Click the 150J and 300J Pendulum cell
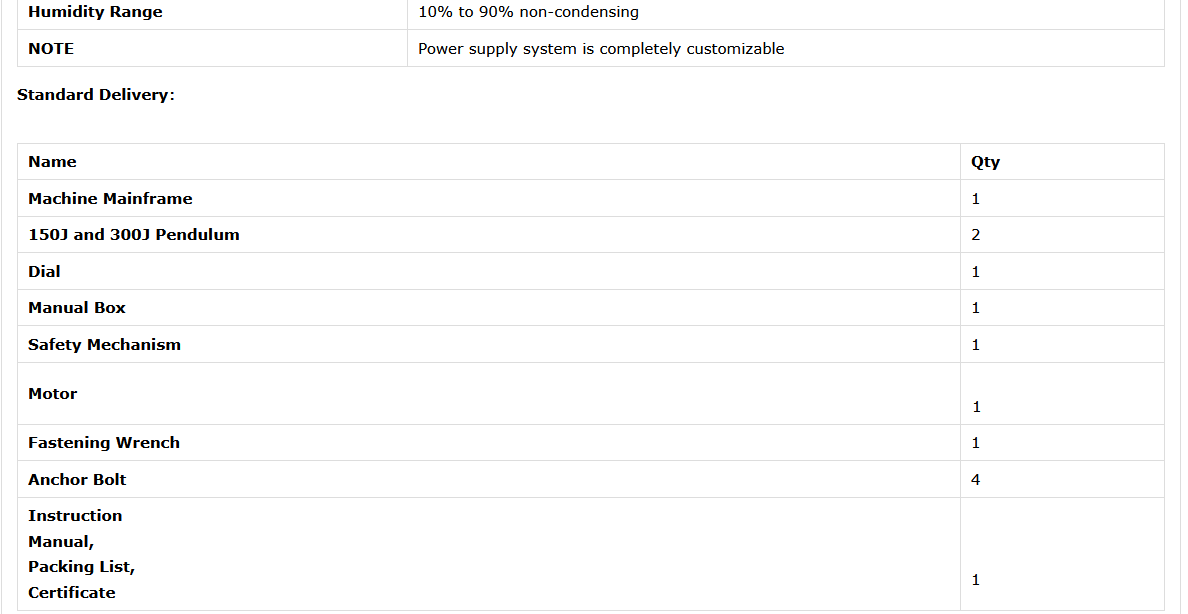The height and width of the screenshot is (614, 1188). pos(134,235)
